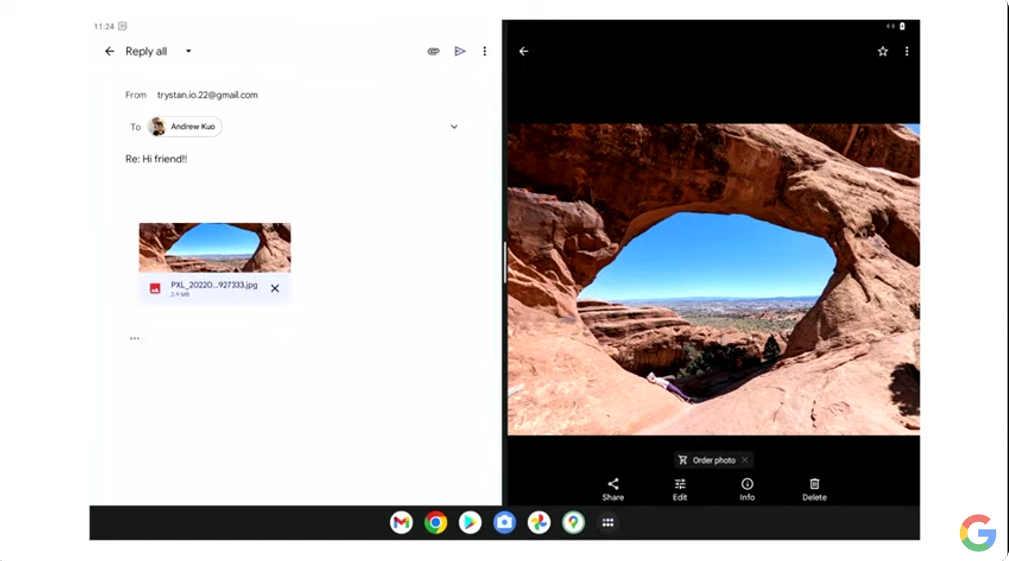The height and width of the screenshot is (561, 1009).
Task: Share the photo
Action: 613,488
